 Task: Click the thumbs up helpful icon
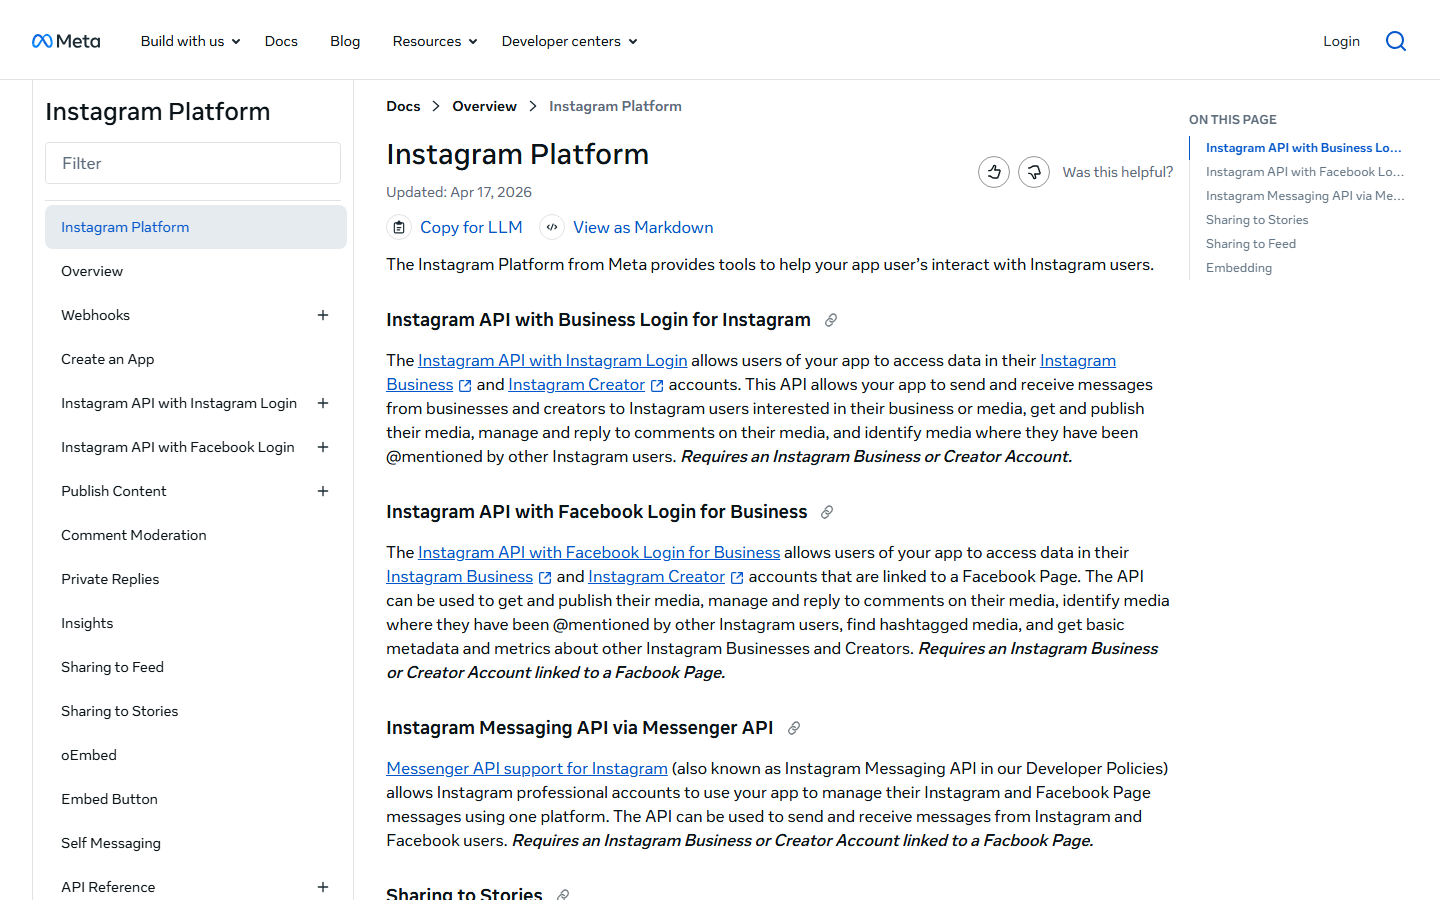tap(994, 172)
